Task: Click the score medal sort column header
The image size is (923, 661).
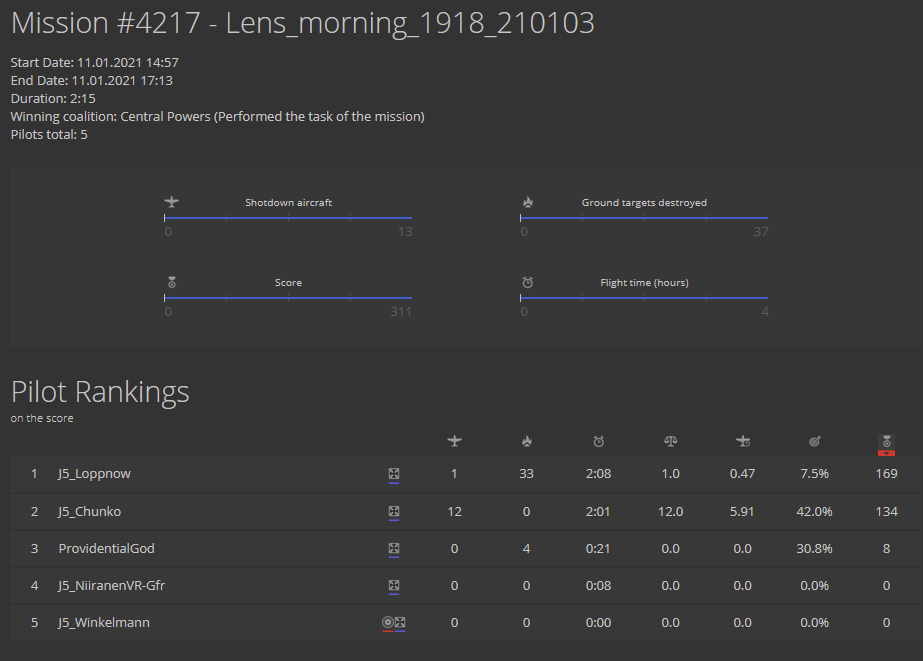Action: coord(886,441)
